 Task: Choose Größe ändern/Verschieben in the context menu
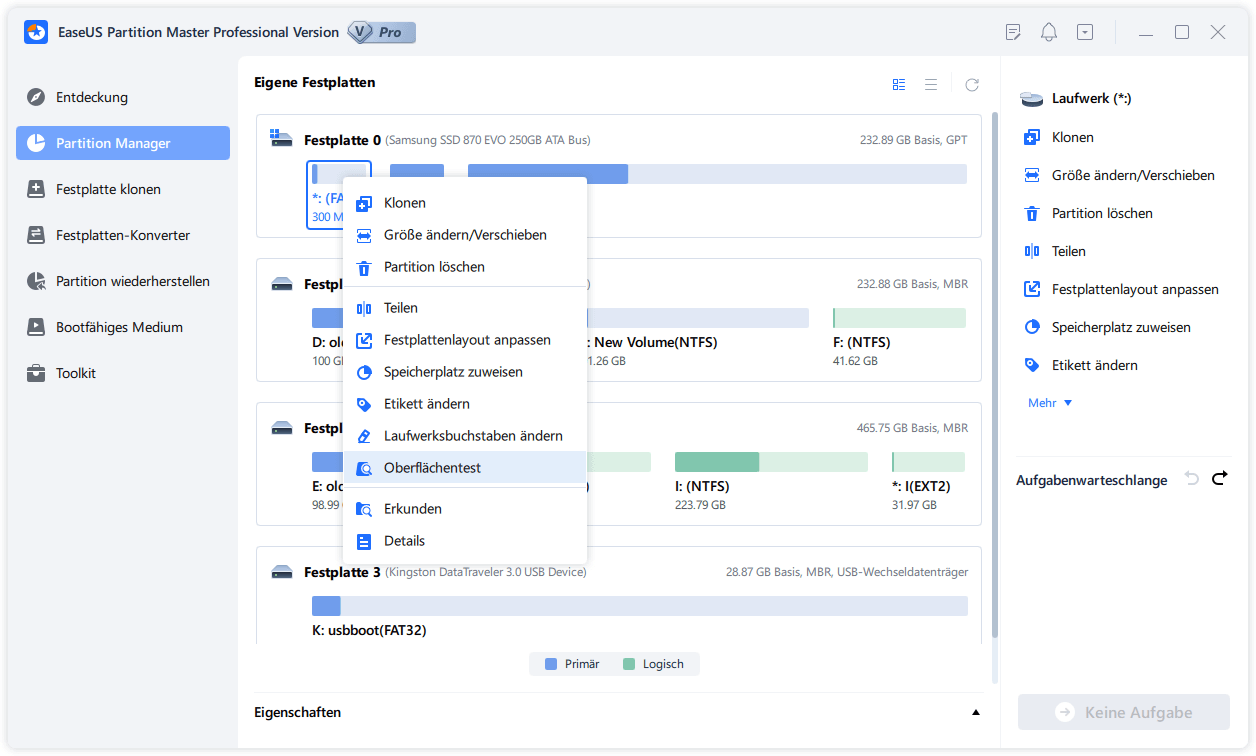point(465,235)
